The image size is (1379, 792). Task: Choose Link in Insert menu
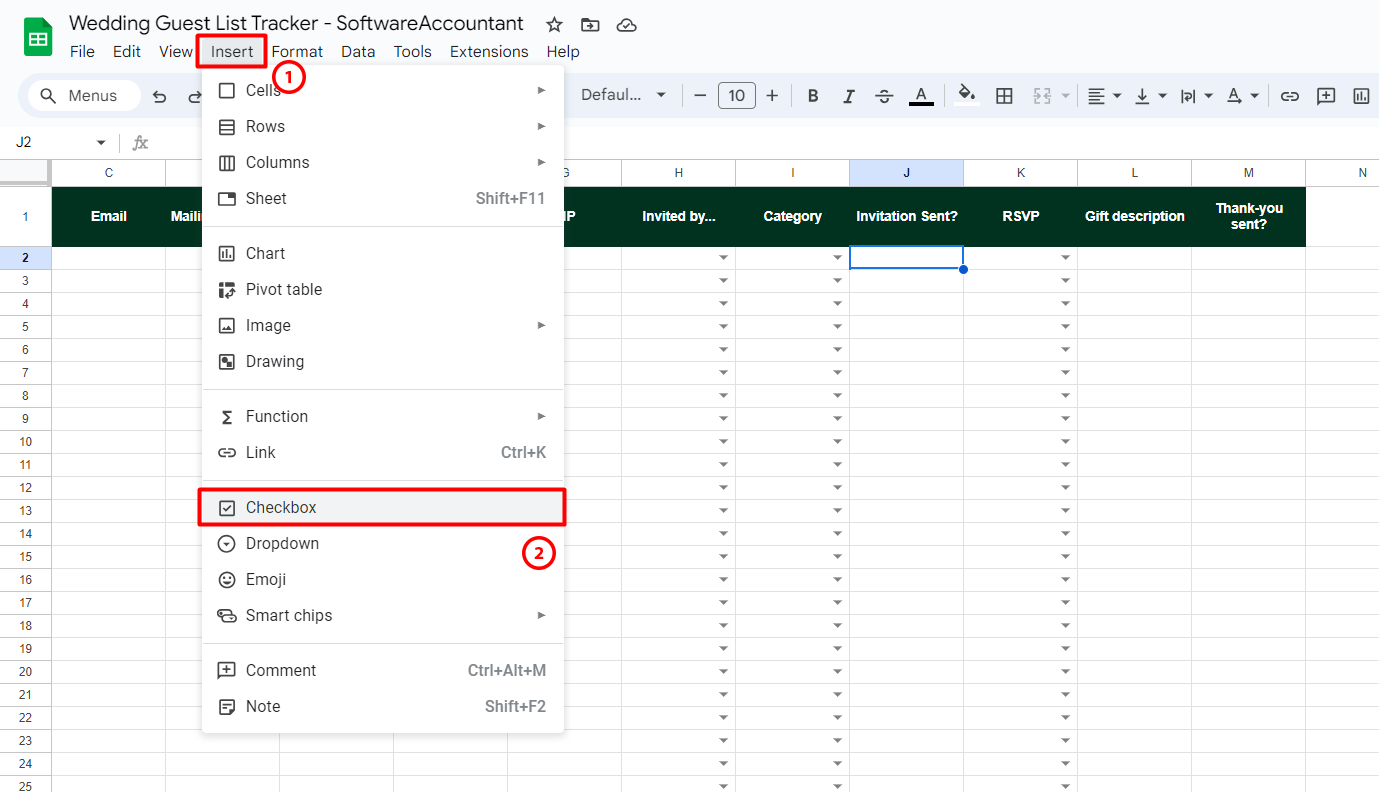pos(383,452)
